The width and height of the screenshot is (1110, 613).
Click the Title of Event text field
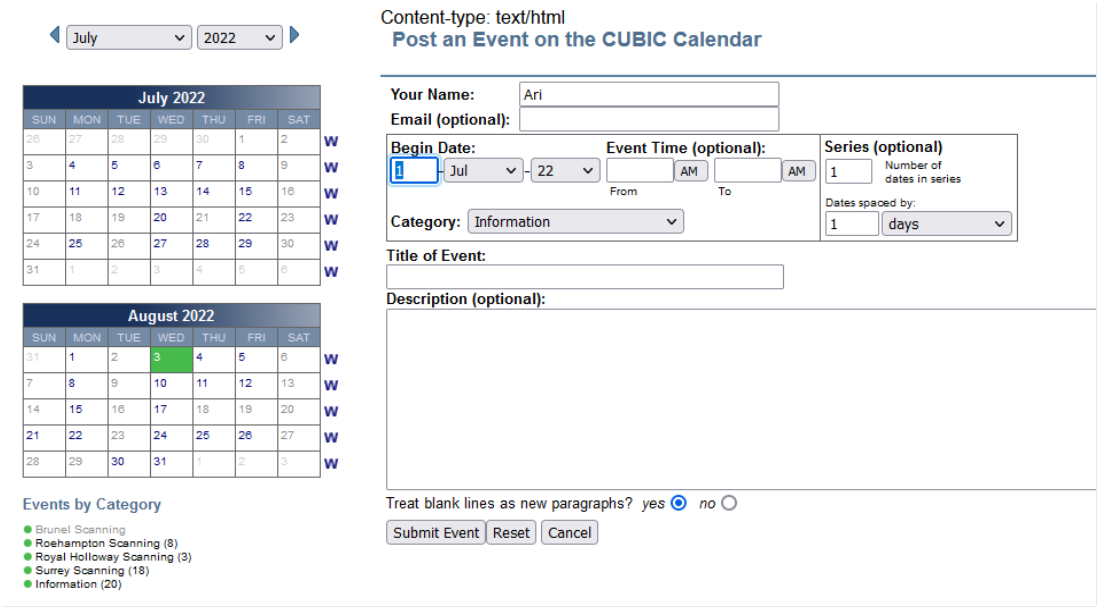(585, 277)
